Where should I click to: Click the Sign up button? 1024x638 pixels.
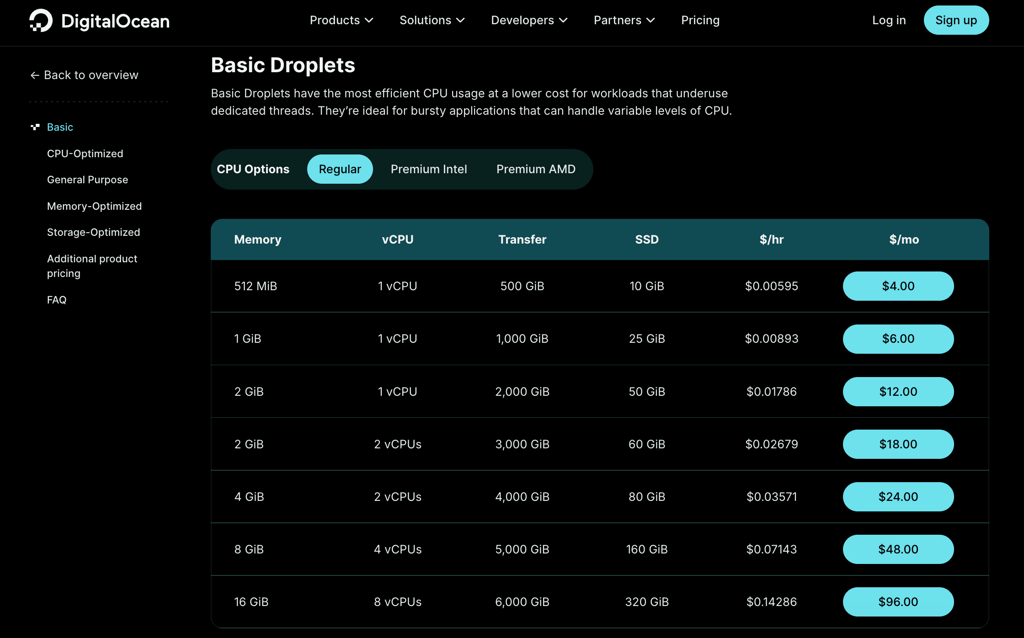tap(956, 20)
